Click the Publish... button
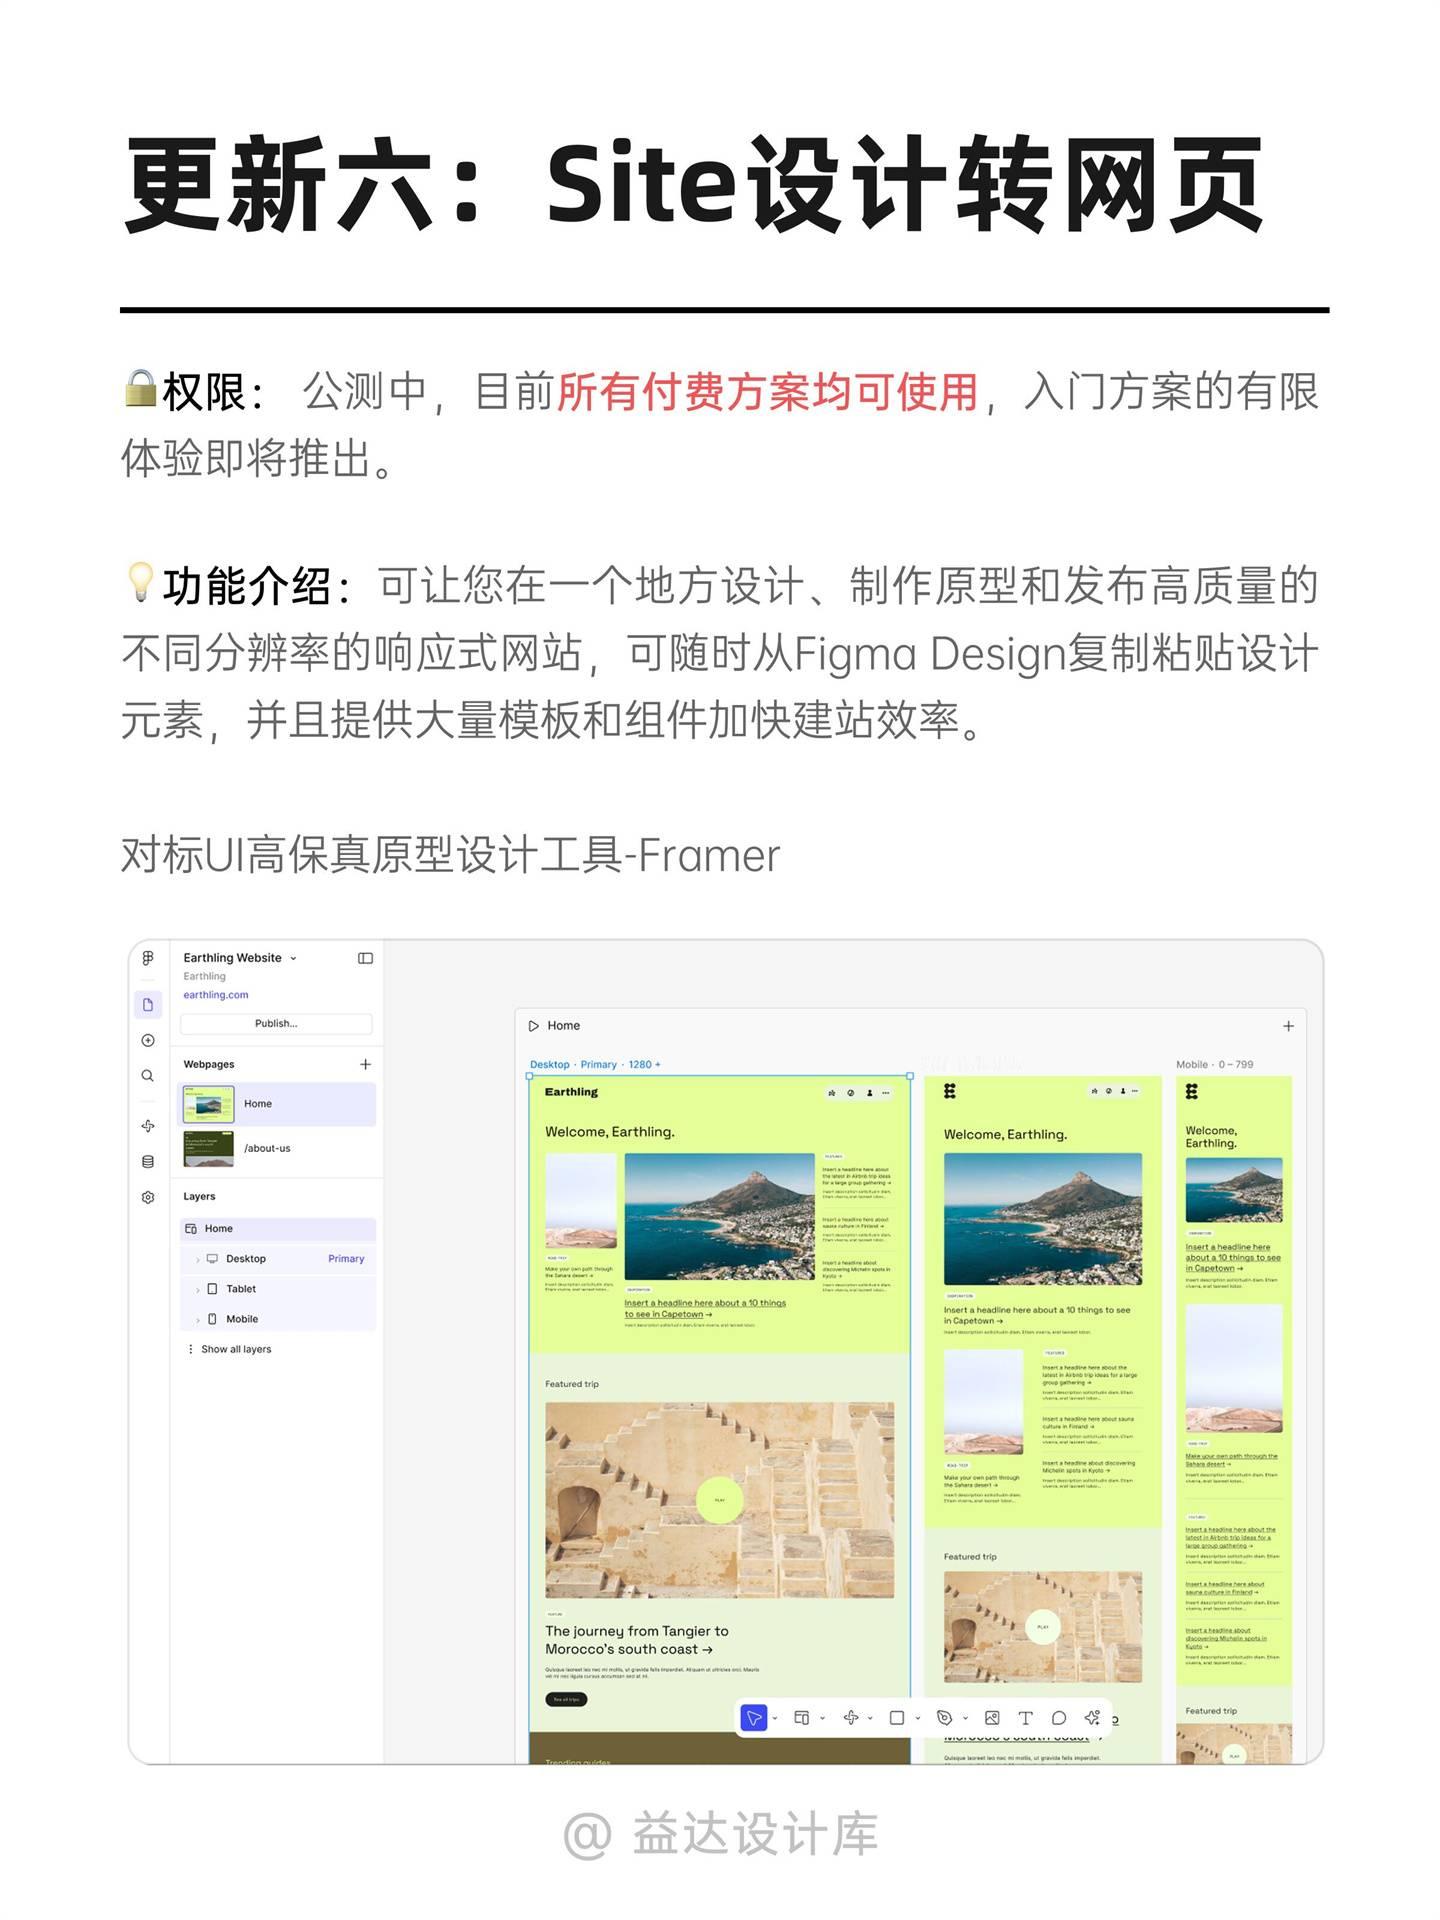1440x1920 pixels. click(x=276, y=1023)
